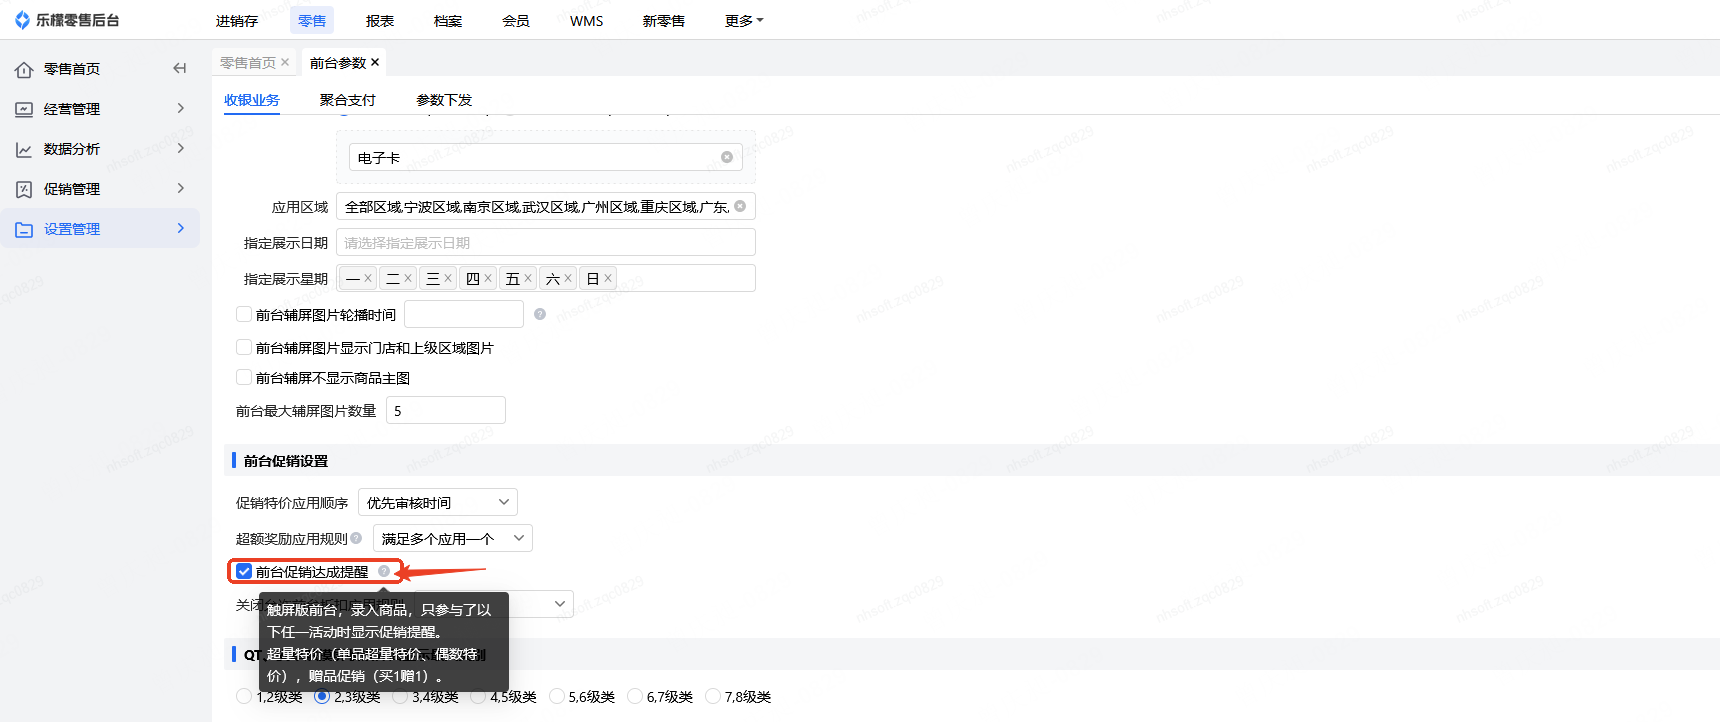The height and width of the screenshot is (722, 1720).
Task: Click help icon beside 前台促销达成提醒
Action: click(x=384, y=571)
